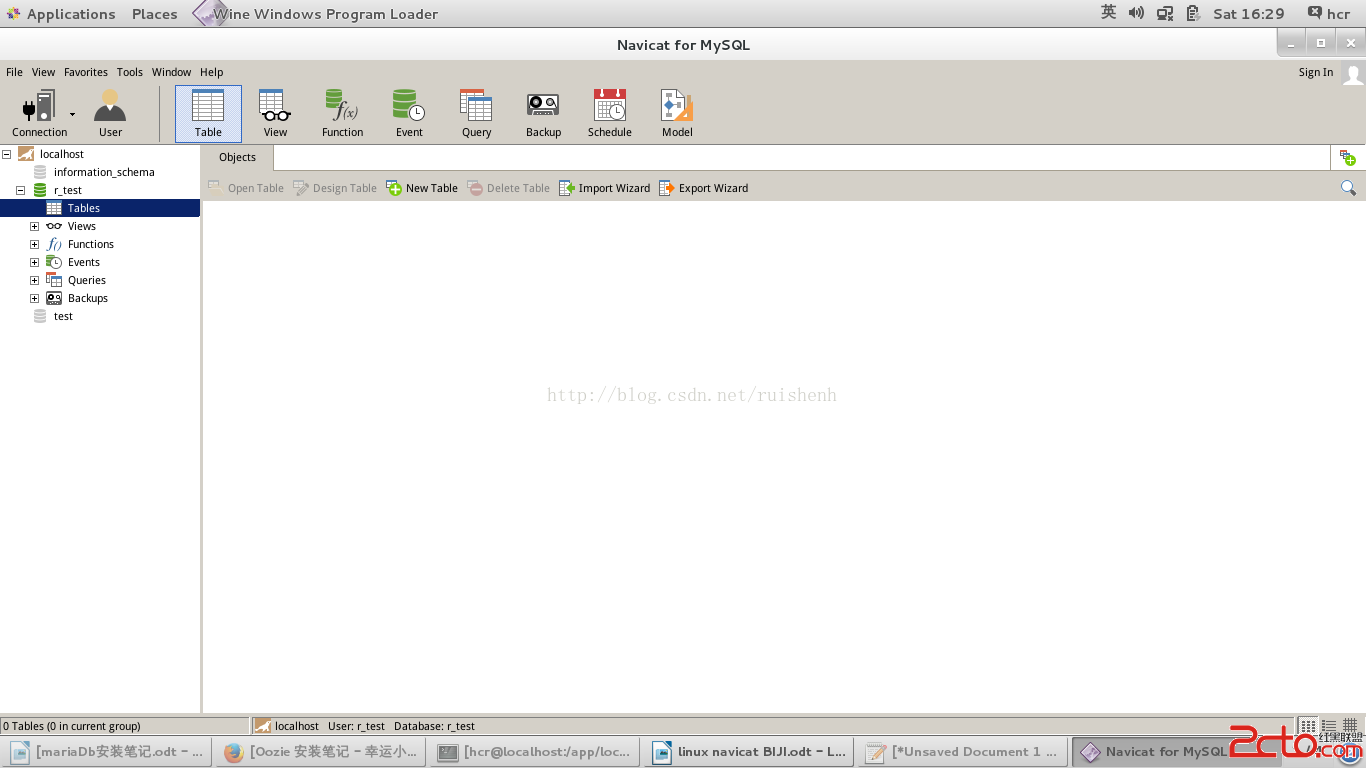The width and height of the screenshot is (1366, 768).
Task: Open the Places menu in the top panel
Action: [155, 14]
